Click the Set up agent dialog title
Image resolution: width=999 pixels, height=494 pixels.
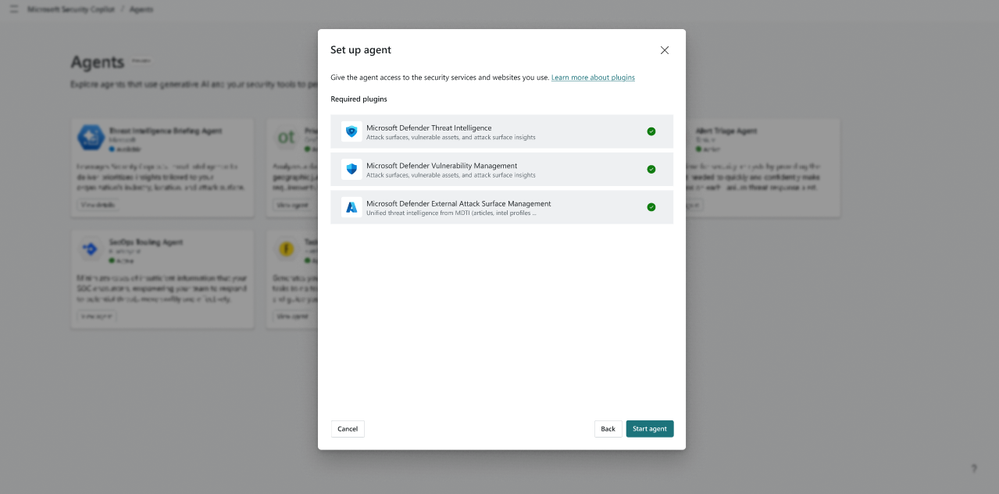coord(361,50)
